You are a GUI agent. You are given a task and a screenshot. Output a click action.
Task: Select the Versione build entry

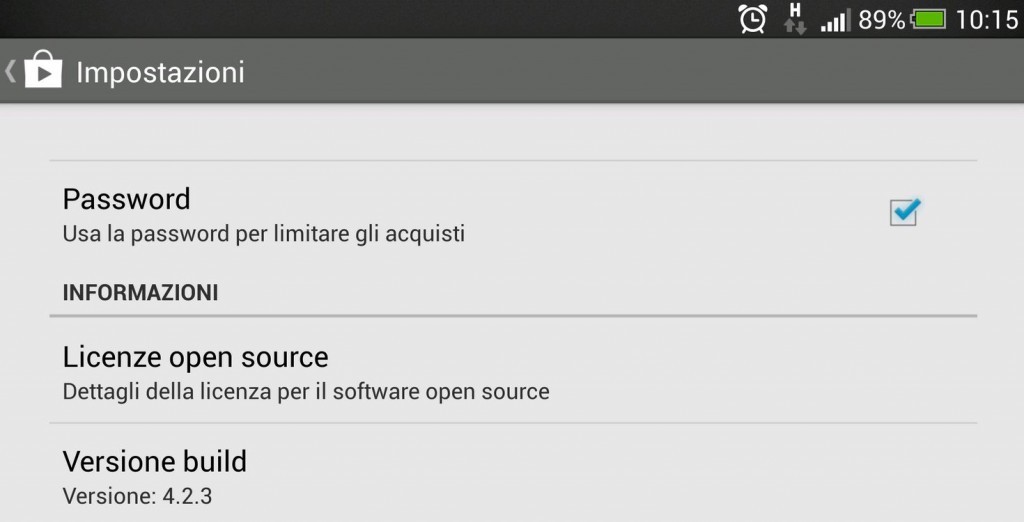click(513, 473)
